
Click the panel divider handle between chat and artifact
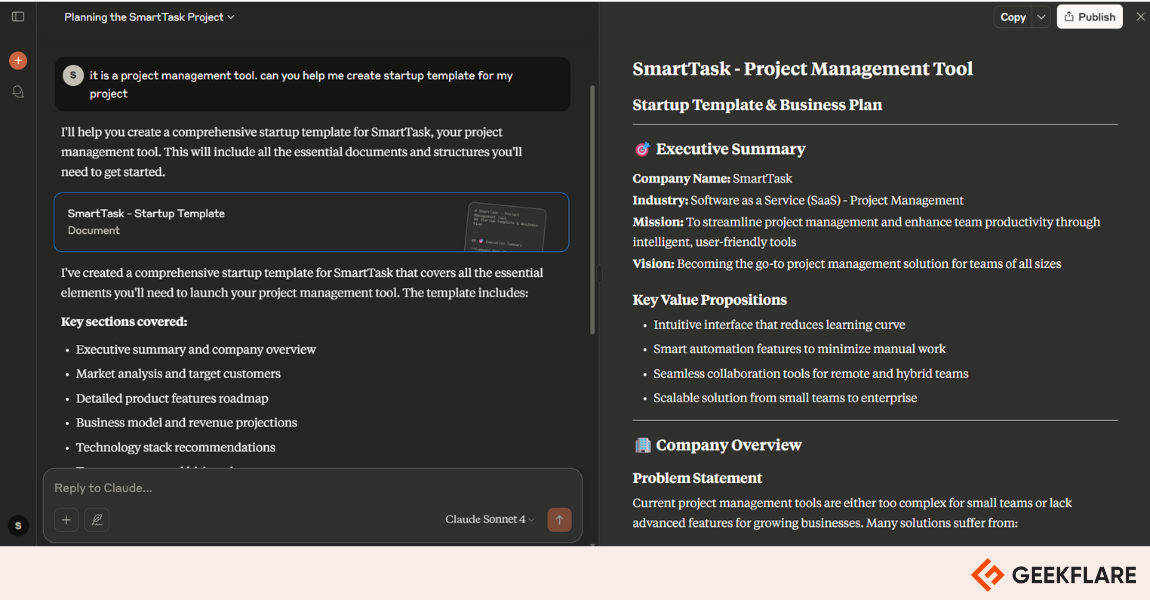(598, 274)
